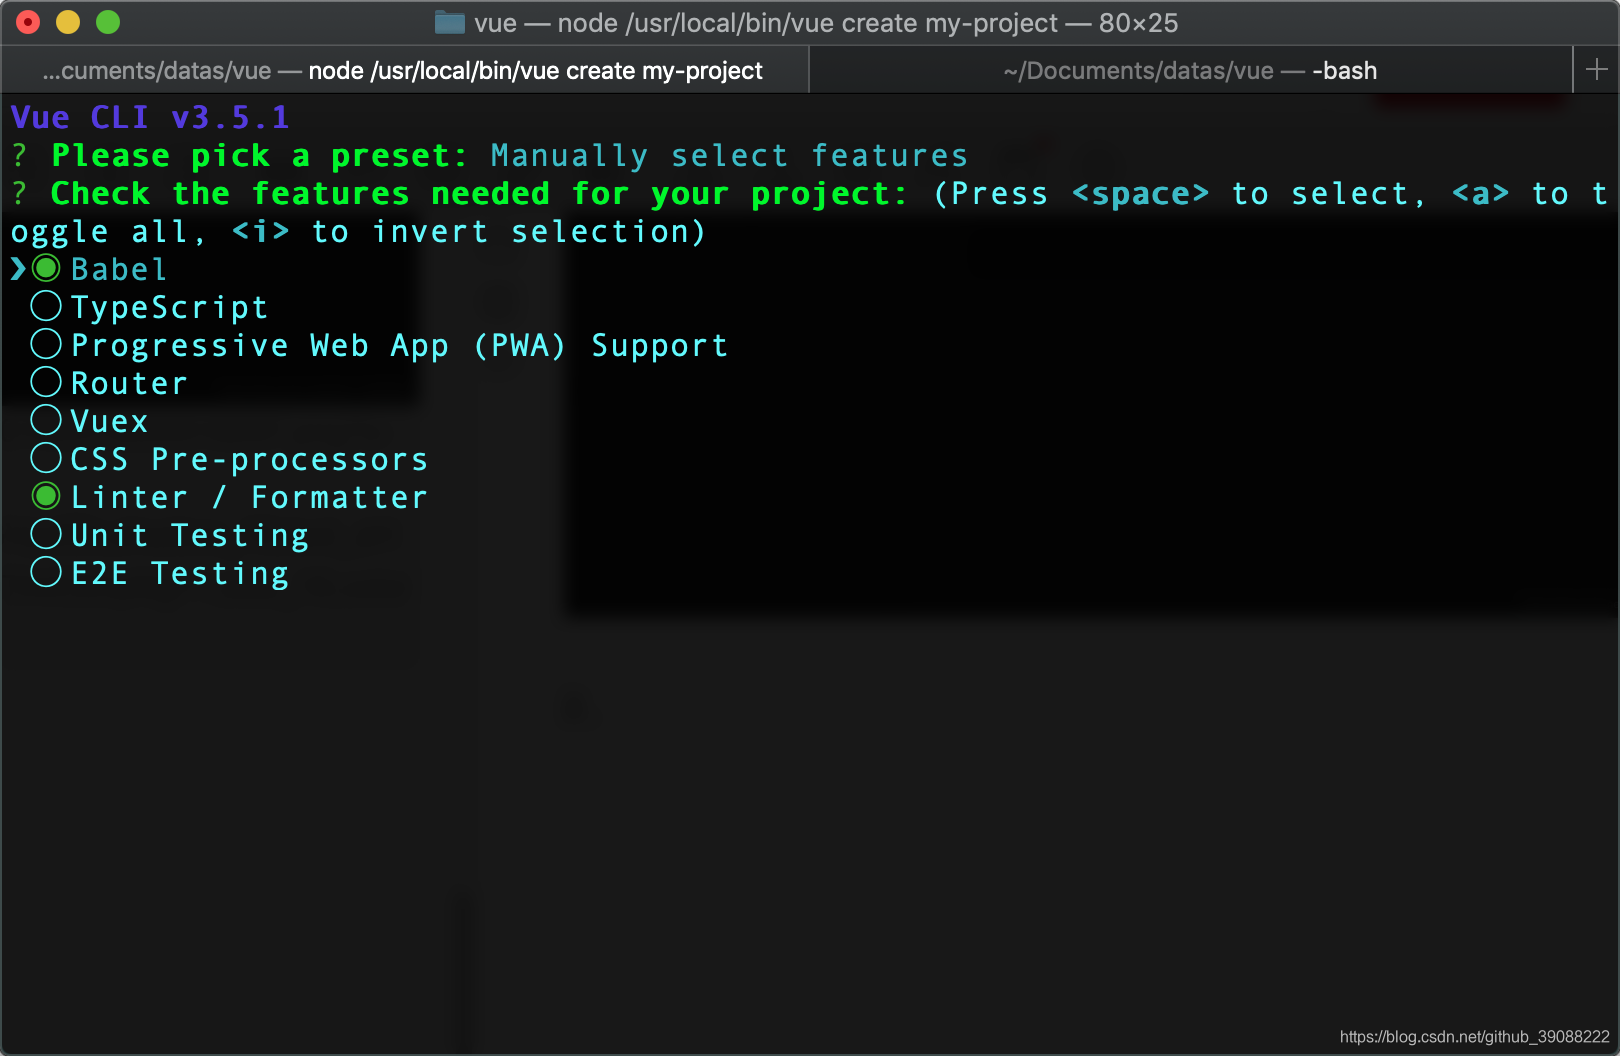Maximize the terminal with green button
1620x1056 pixels.
pos(108,22)
